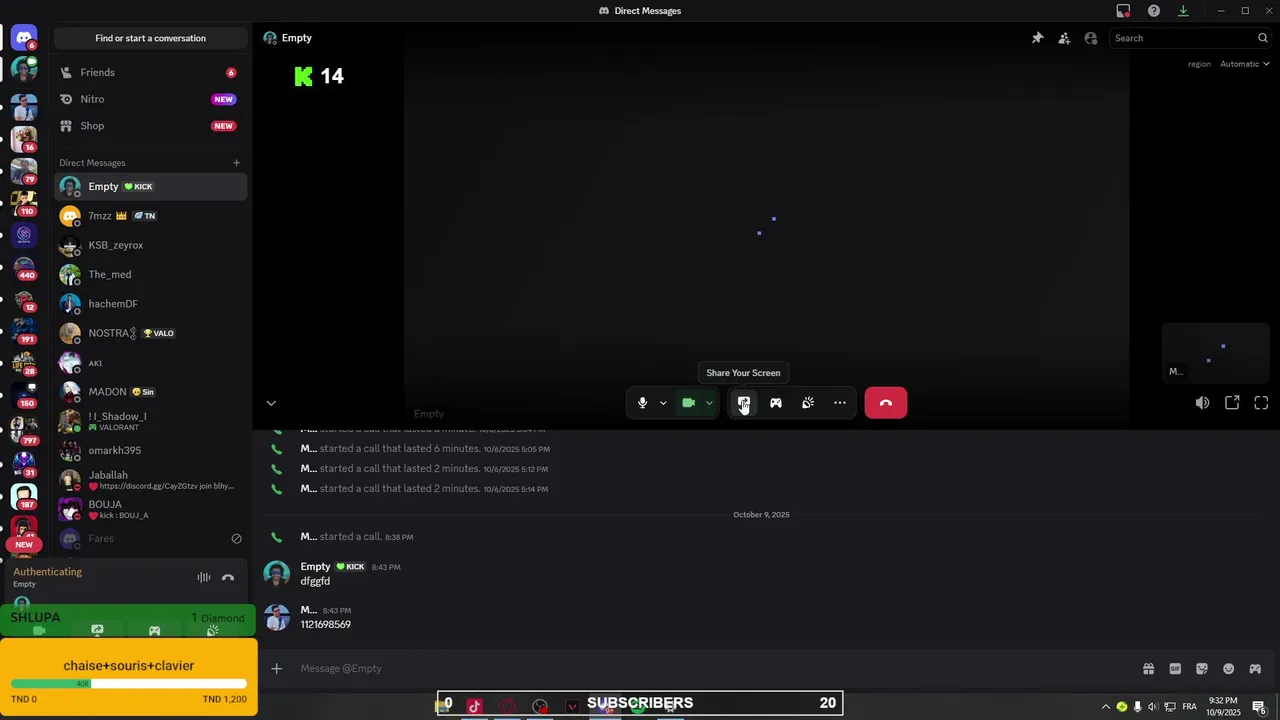
Task: Open the Windows clock showing 9:32 PM
Action: click(1223, 707)
